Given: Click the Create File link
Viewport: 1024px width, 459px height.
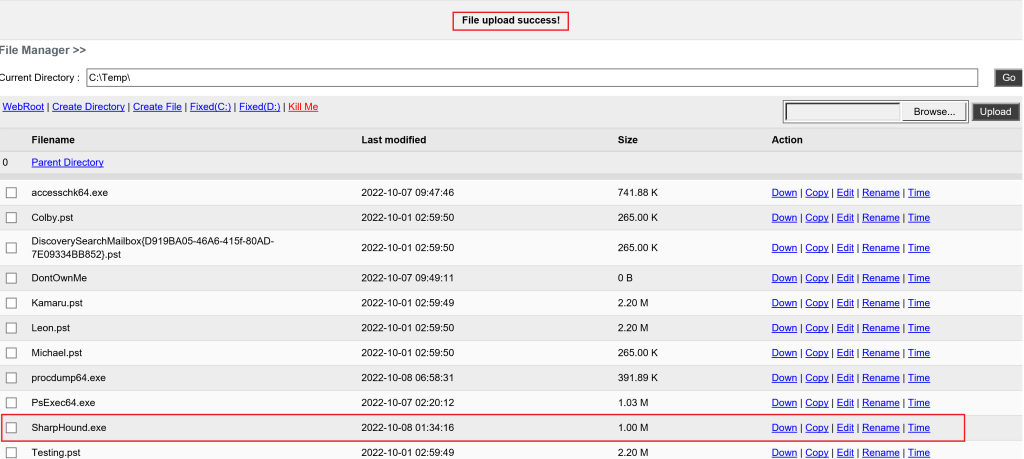Looking at the screenshot, I should click(x=157, y=107).
